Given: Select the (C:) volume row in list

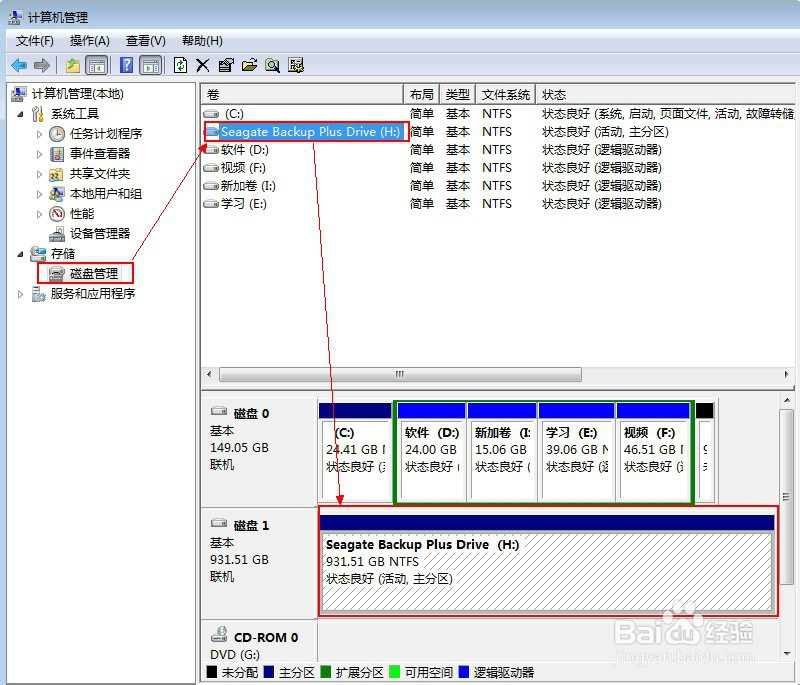Looking at the screenshot, I should click(498, 114).
